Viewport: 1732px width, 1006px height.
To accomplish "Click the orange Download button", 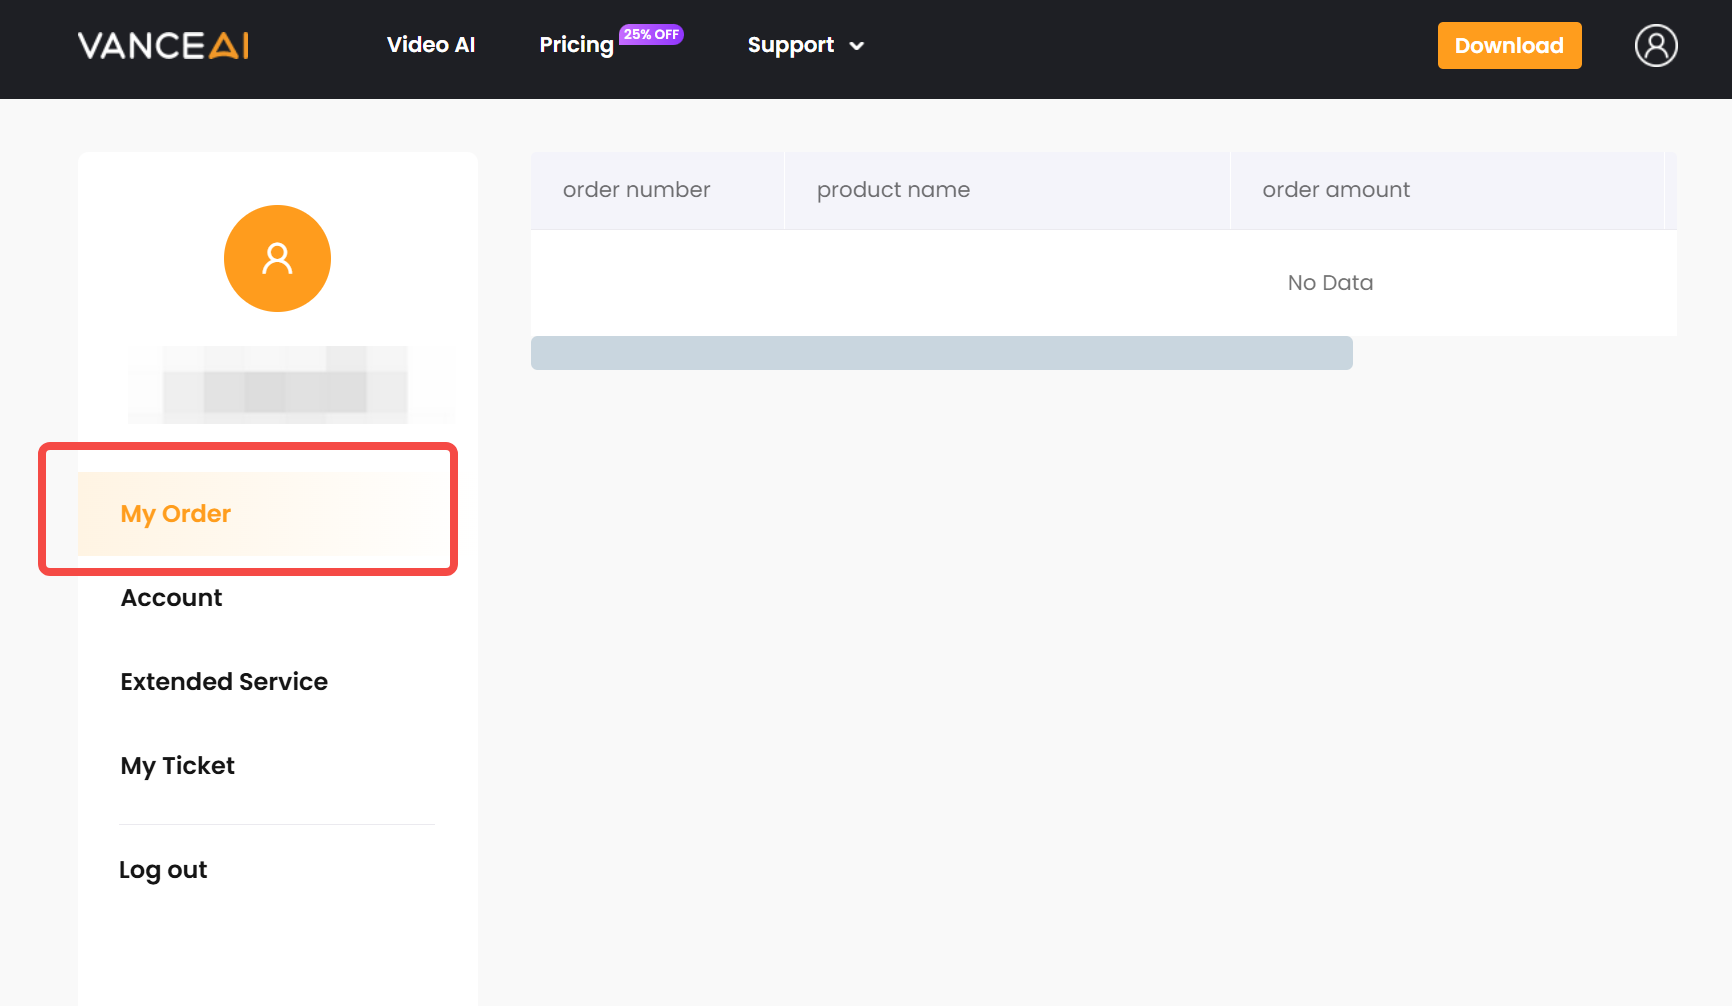I will [1509, 45].
